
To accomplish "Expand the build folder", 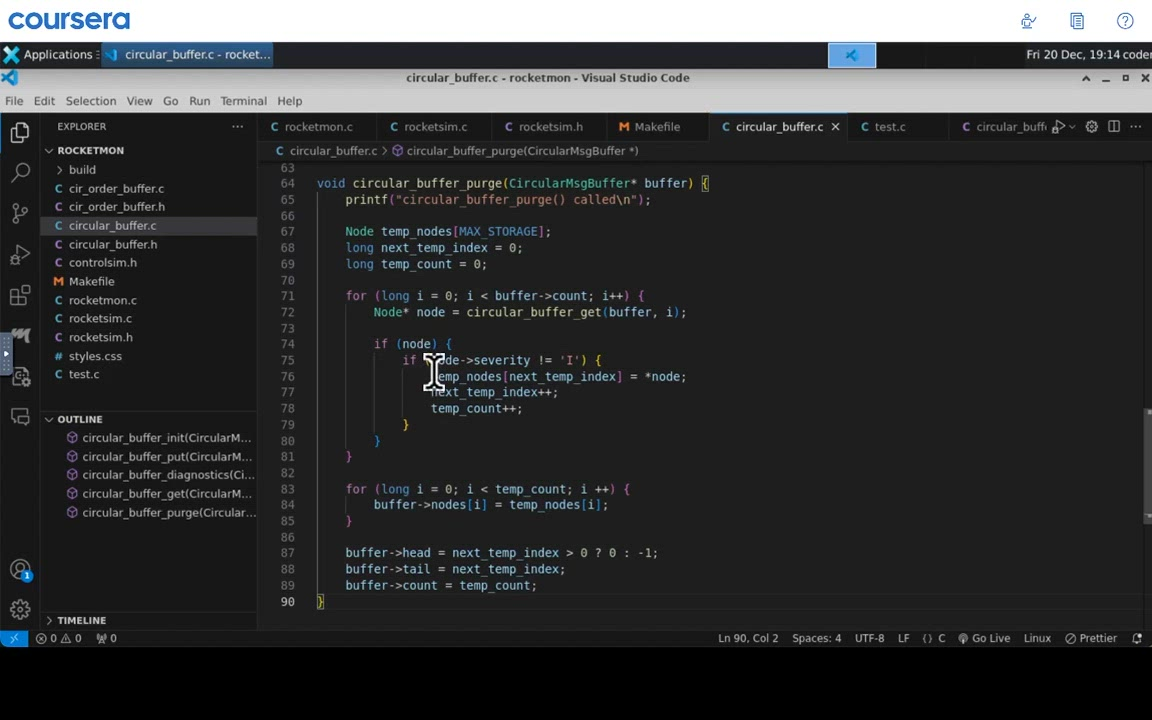I will point(82,170).
